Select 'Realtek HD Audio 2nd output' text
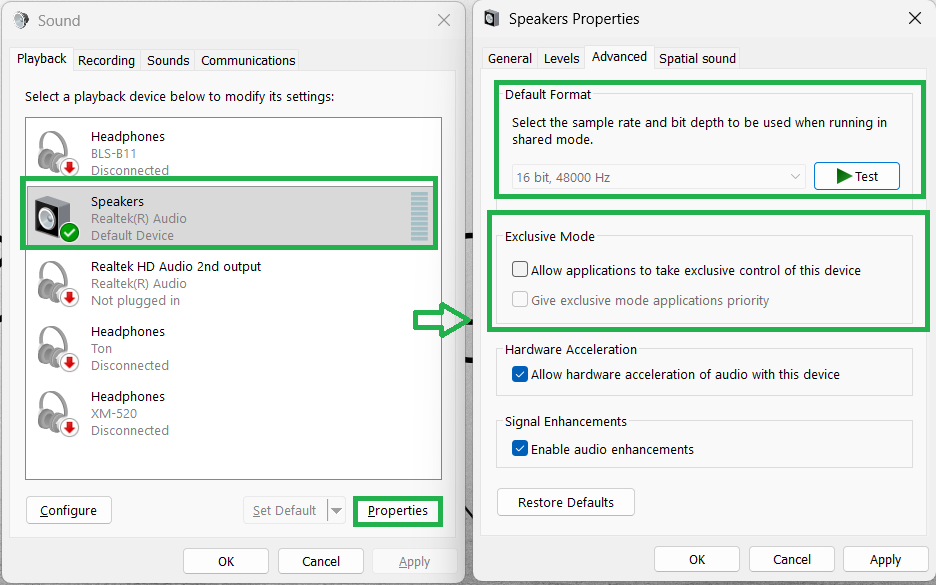This screenshot has width=936, height=585. 176,266
